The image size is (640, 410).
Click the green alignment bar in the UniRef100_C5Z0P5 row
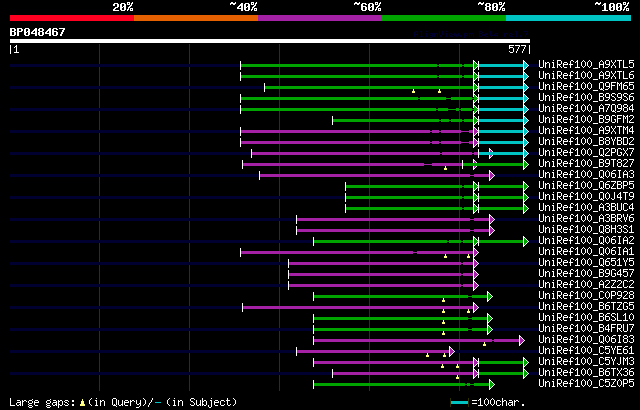[x=404, y=384]
